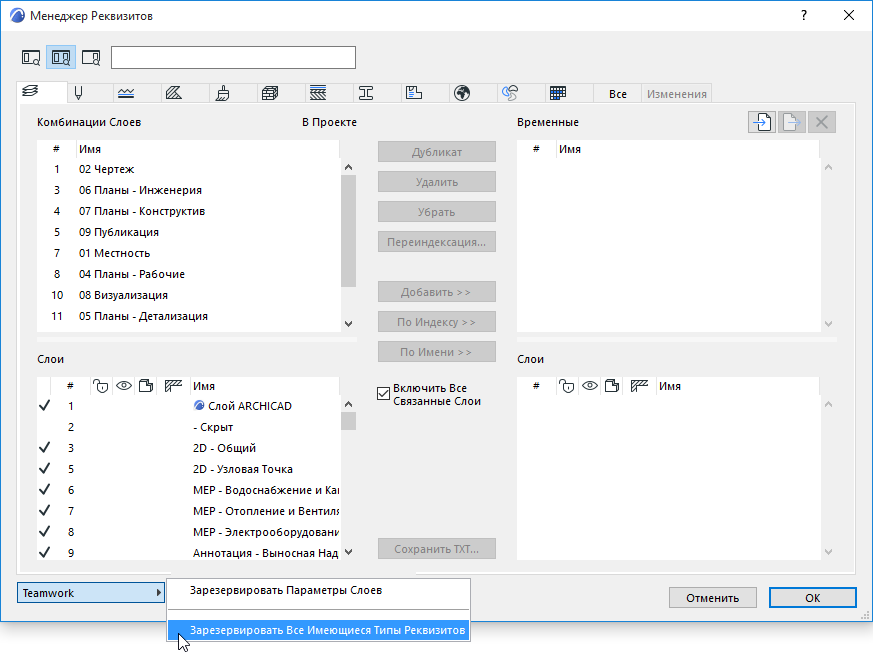Toggle checkmark for 2D - Общий layer
Viewport: 873px width, 655px height.
pos(45,448)
